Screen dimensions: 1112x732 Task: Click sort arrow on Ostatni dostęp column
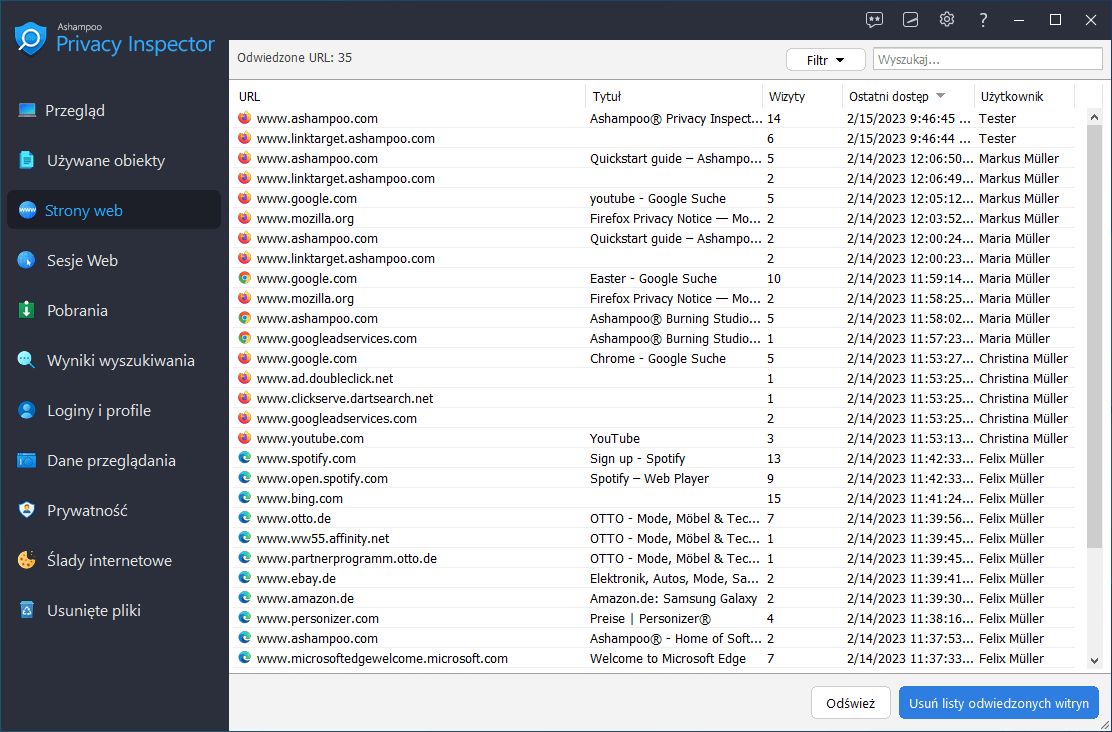pyautogui.click(x=941, y=96)
